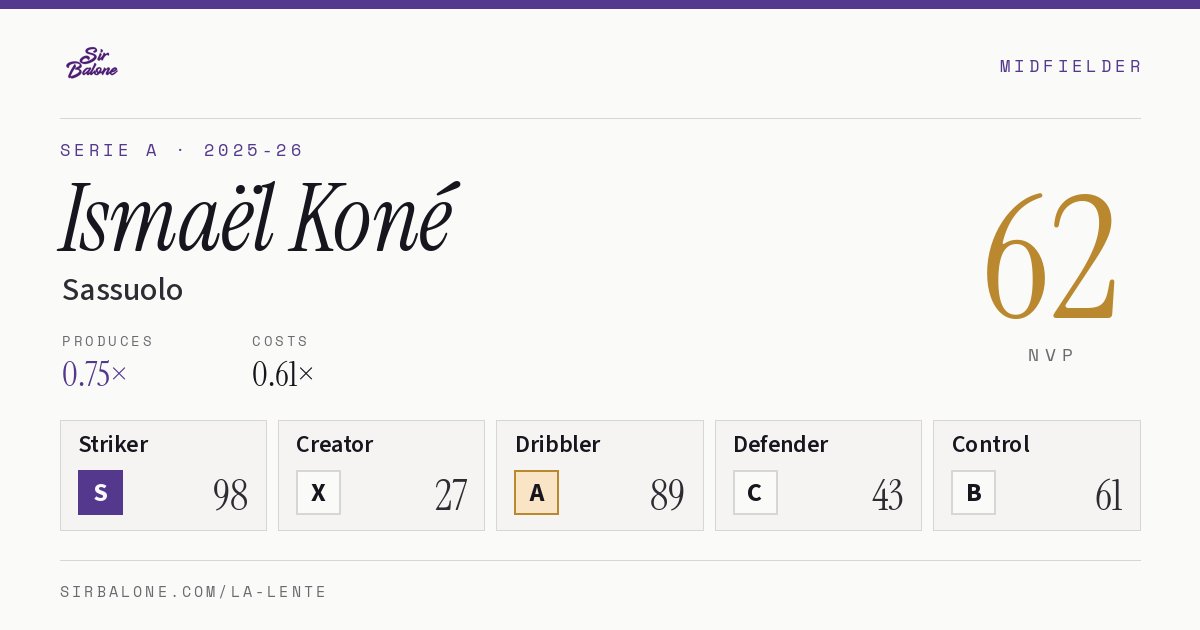Viewport: 1200px width, 630px height.
Task: Select the Striker stat card title
Action: [x=113, y=444]
